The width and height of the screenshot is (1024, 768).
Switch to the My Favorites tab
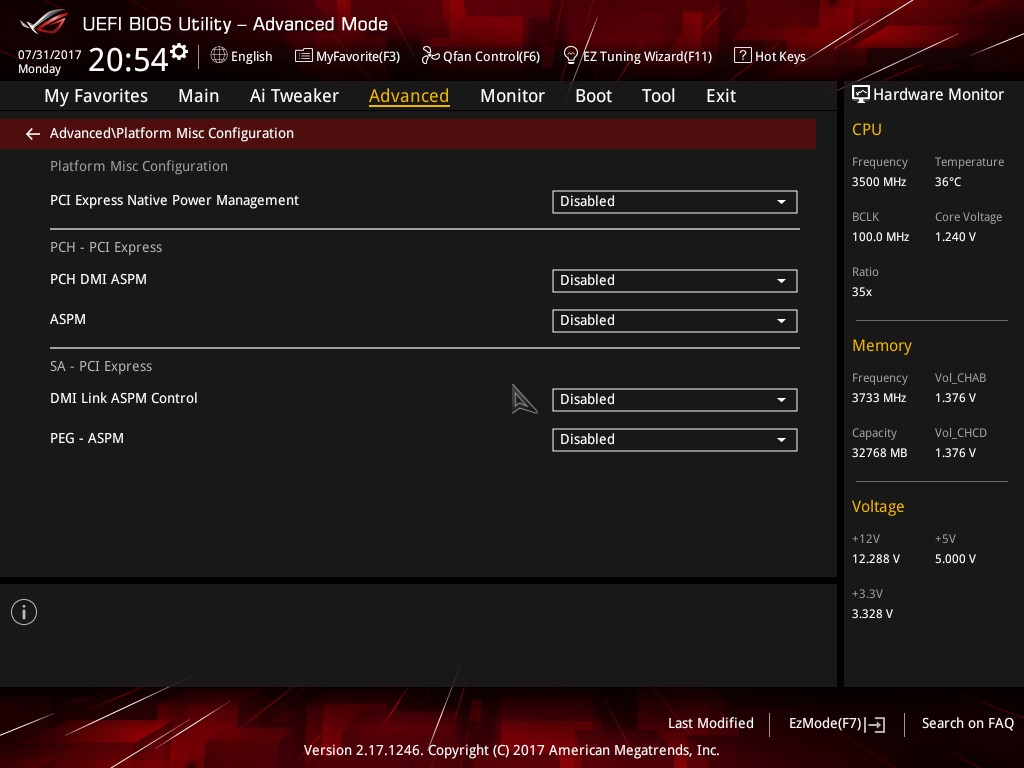(x=96, y=96)
